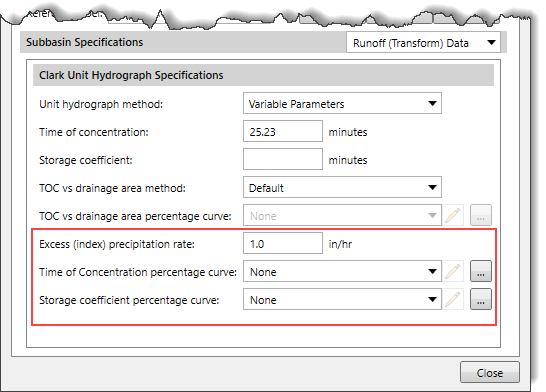546x392 pixels.
Task: Click the 'minutes' unit beside Time of concentration
Action: [348, 132]
